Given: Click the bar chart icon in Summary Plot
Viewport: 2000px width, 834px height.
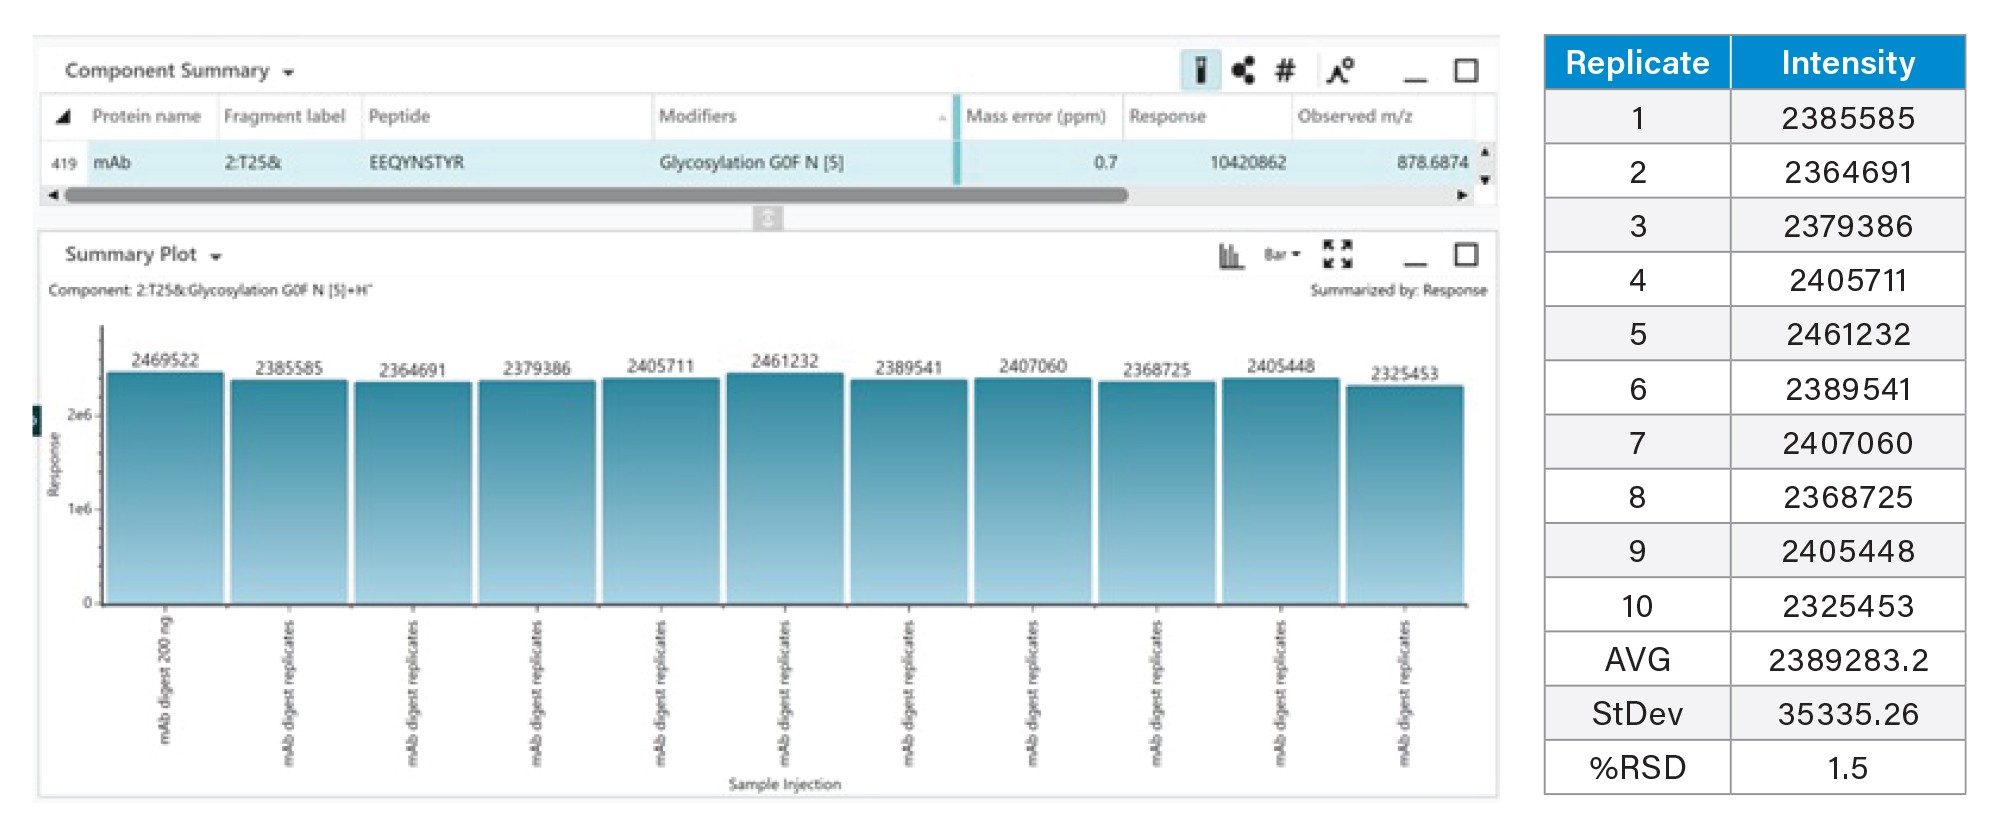Looking at the screenshot, I should click(x=1231, y=256).
